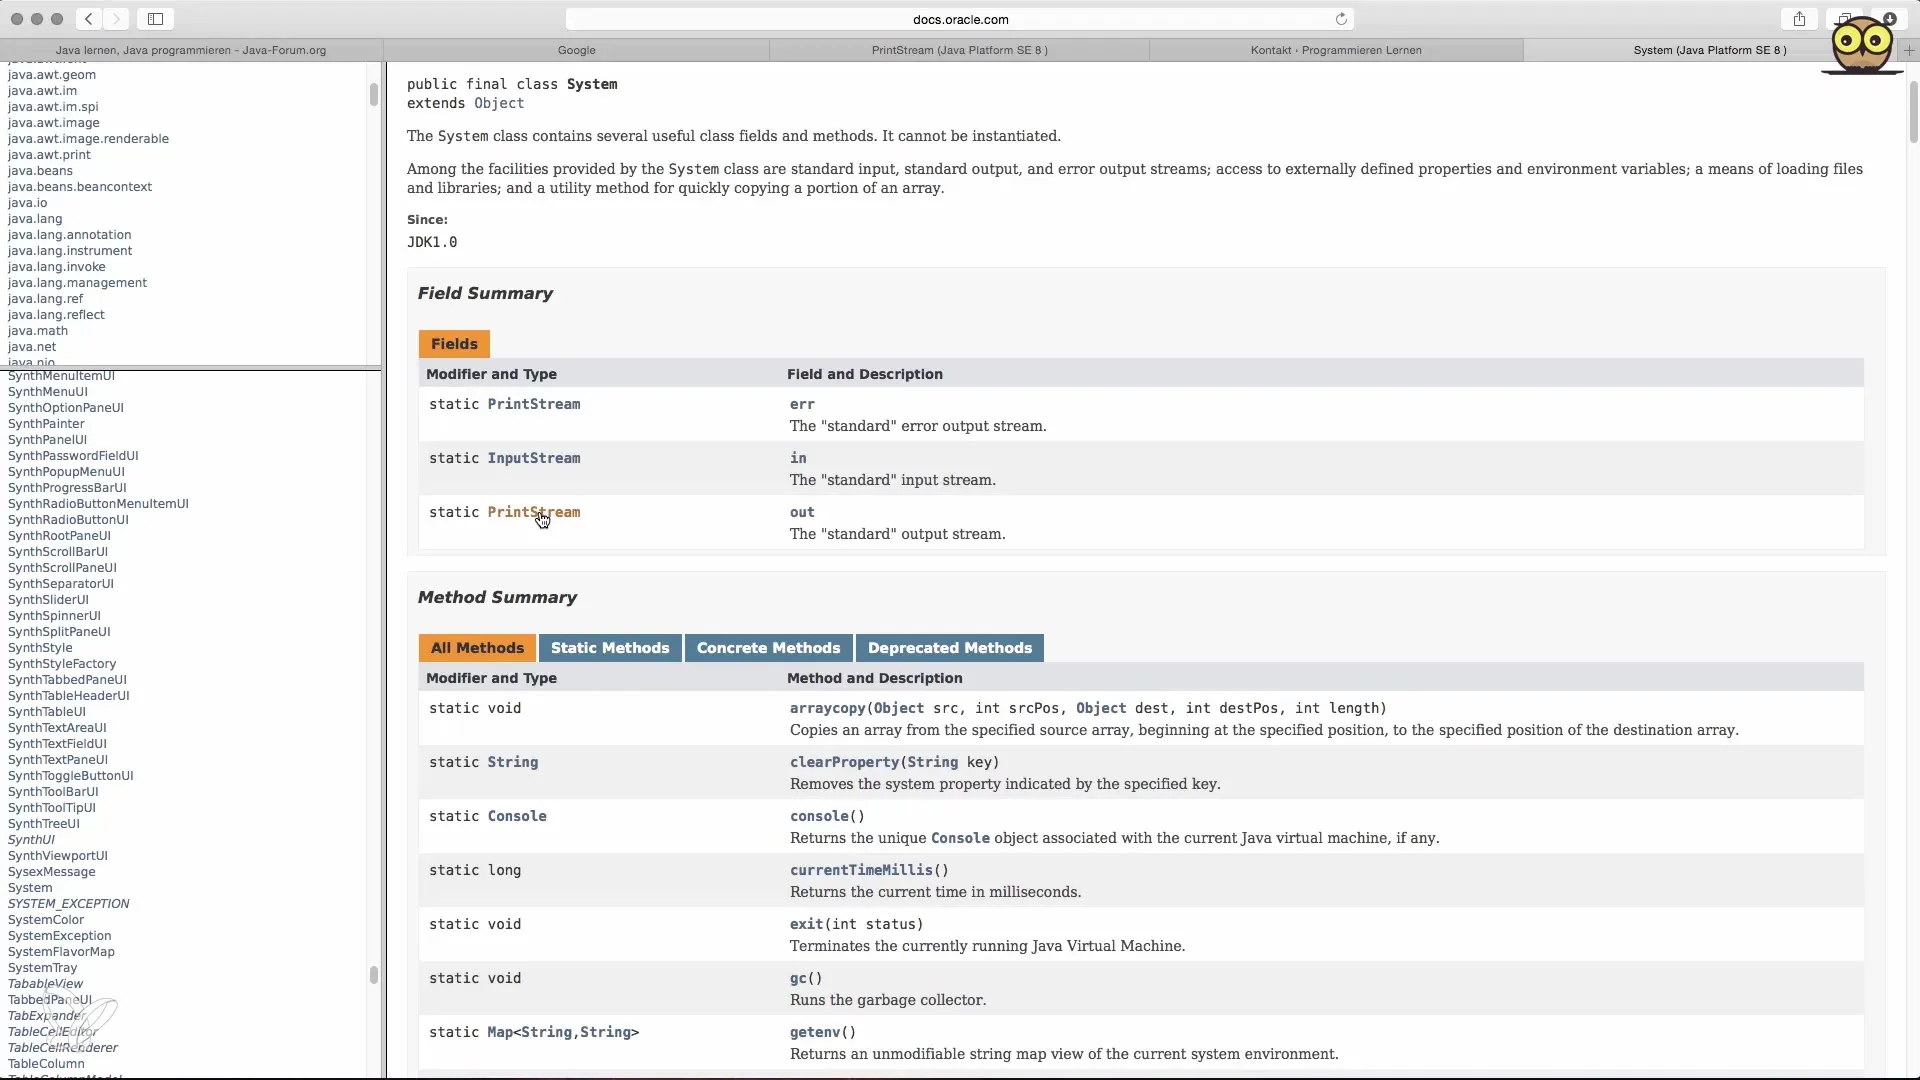Open new tab with plus icon

[x=1909, y=50]
